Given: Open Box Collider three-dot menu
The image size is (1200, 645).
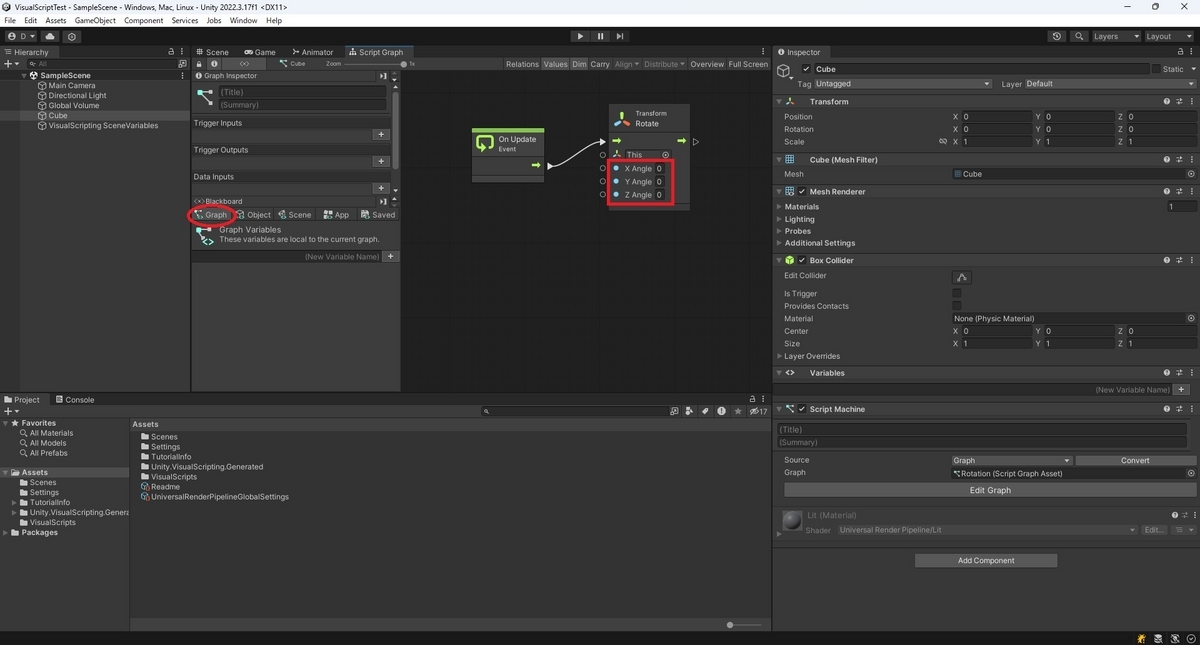Looking at the screenshot, I should click(1190, 260).
